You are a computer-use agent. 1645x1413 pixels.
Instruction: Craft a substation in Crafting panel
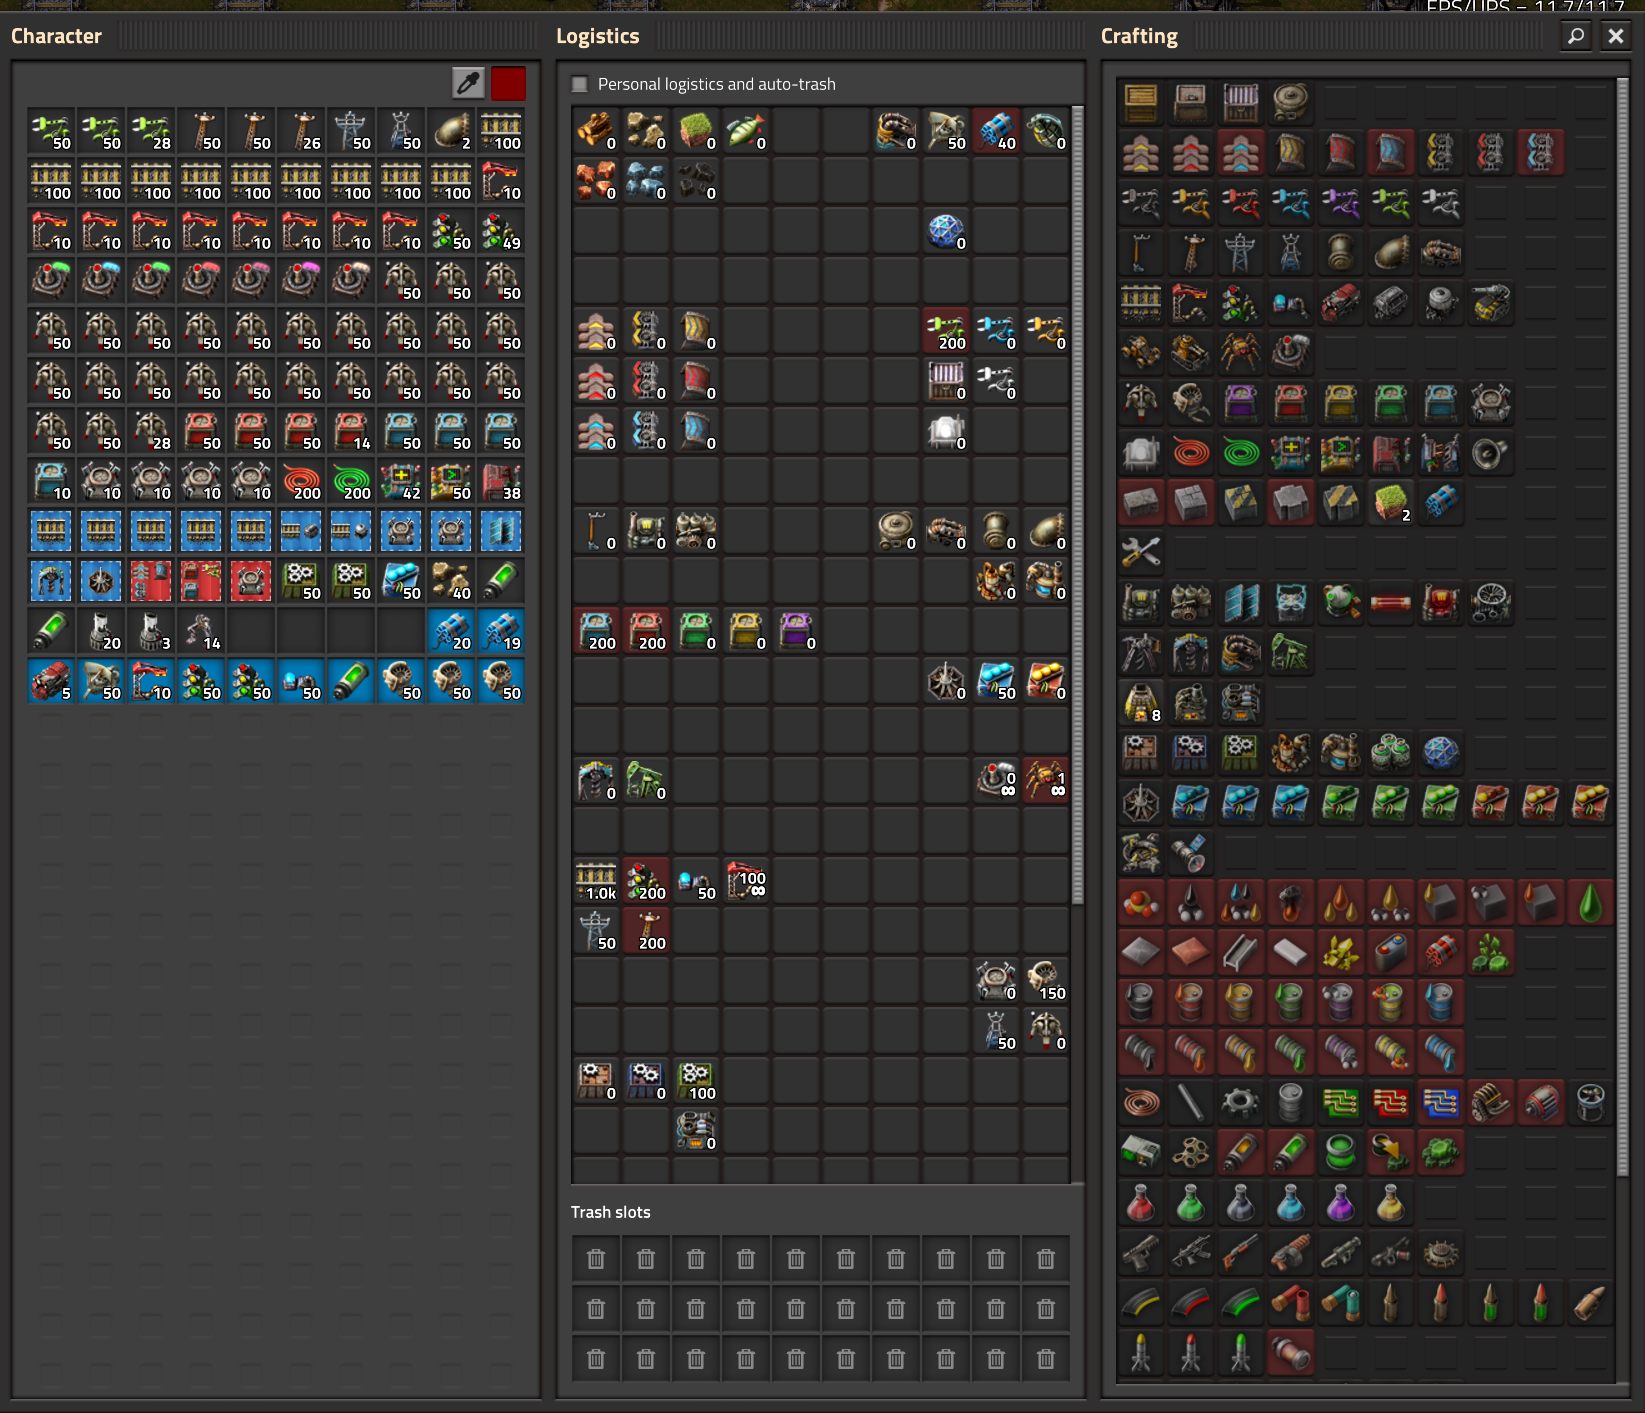click(x=1291, y=252)
